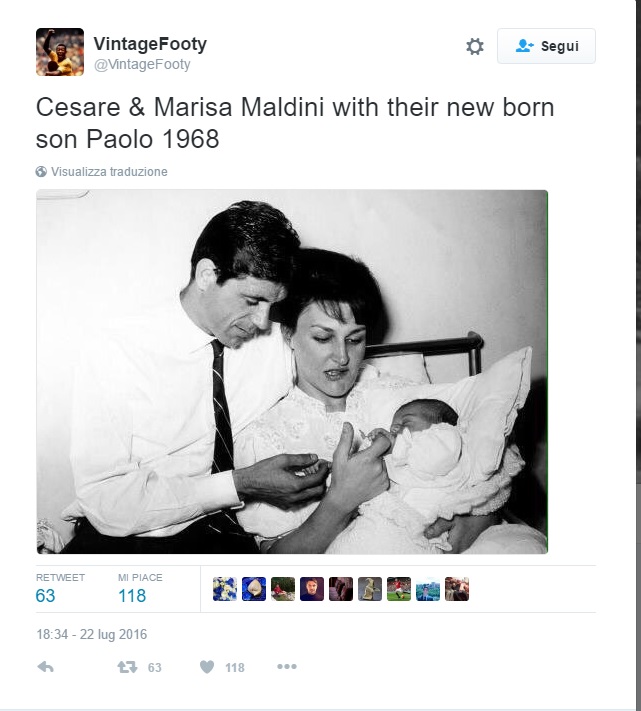641x711 pixels.
Task: Open the gear settings dropdown
Action: pyautogui.click(x=475, y=46)
